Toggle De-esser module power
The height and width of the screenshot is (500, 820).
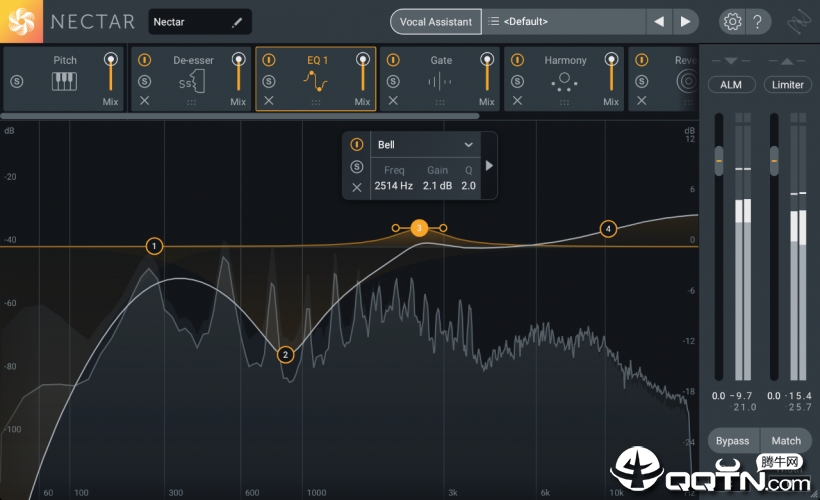point(145,60)
